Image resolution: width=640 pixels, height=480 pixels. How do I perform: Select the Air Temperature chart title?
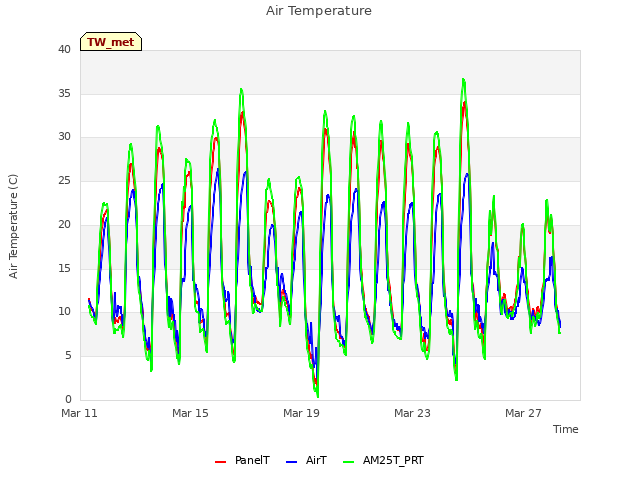[319, 11]
